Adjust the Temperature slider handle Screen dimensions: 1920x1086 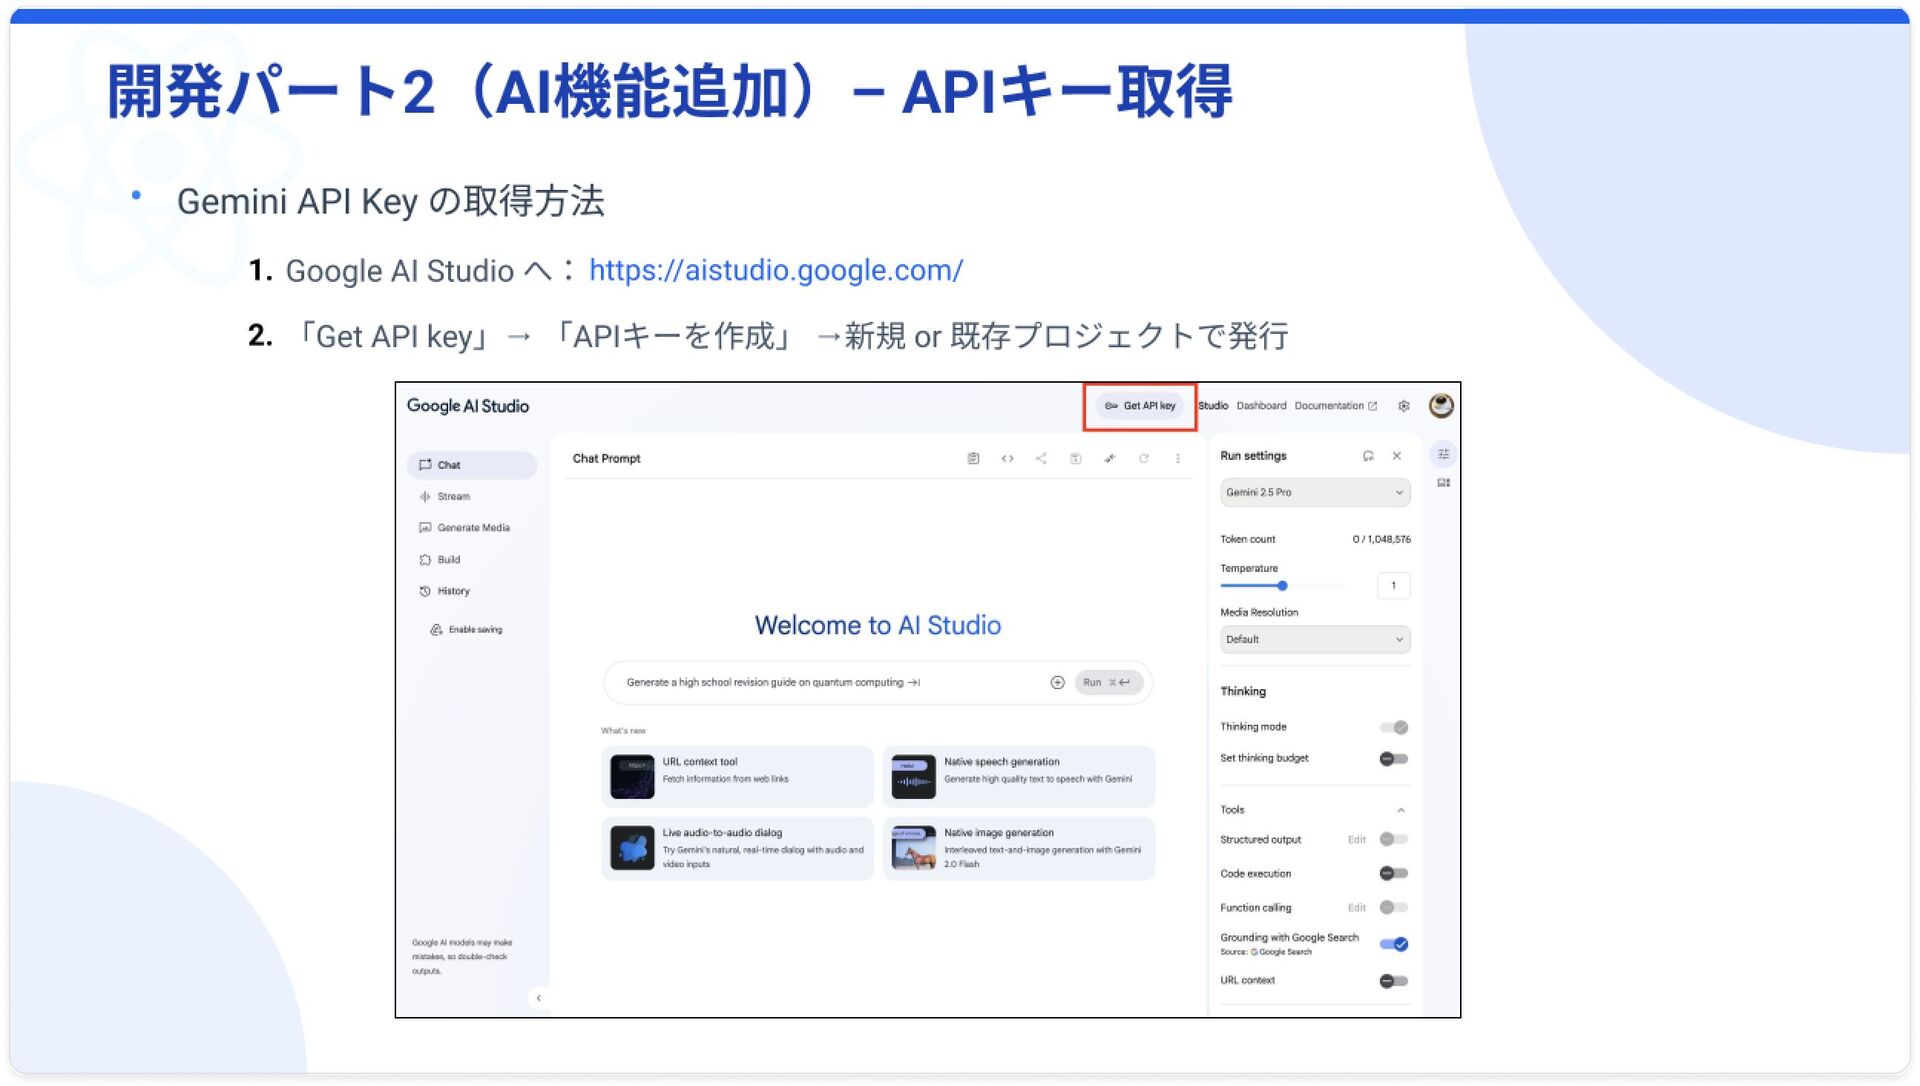(x=1282, y=586)
